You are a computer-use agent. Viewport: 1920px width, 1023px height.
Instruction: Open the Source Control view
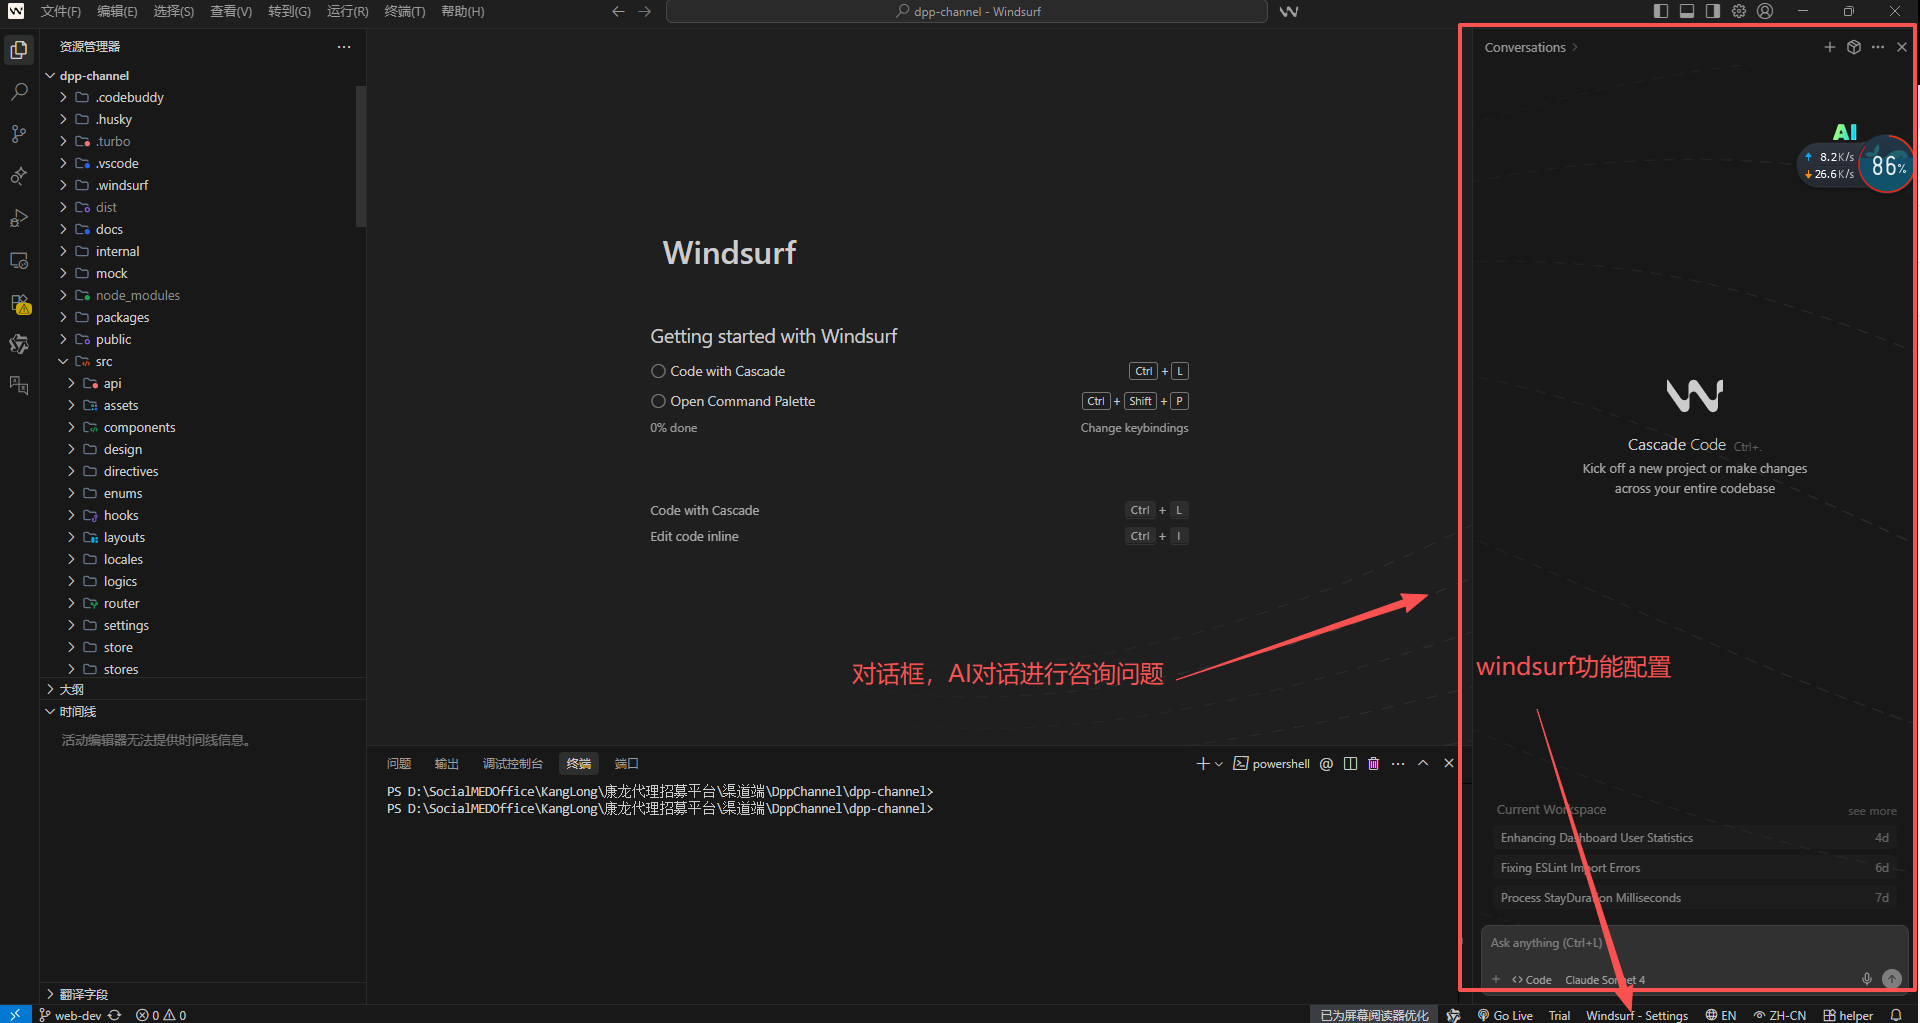19,134
